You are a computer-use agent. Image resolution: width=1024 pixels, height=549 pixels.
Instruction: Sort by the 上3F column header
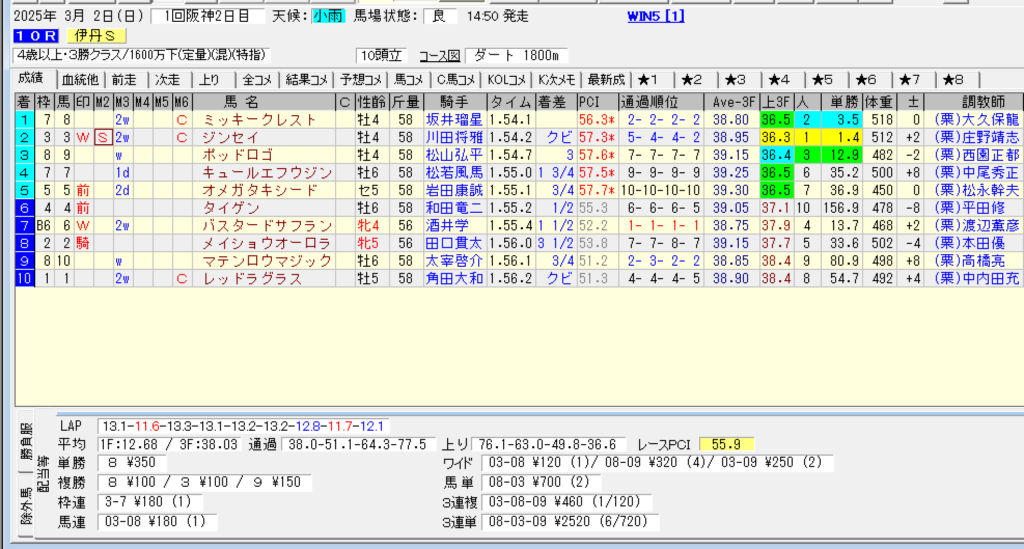tap(776, 102)
